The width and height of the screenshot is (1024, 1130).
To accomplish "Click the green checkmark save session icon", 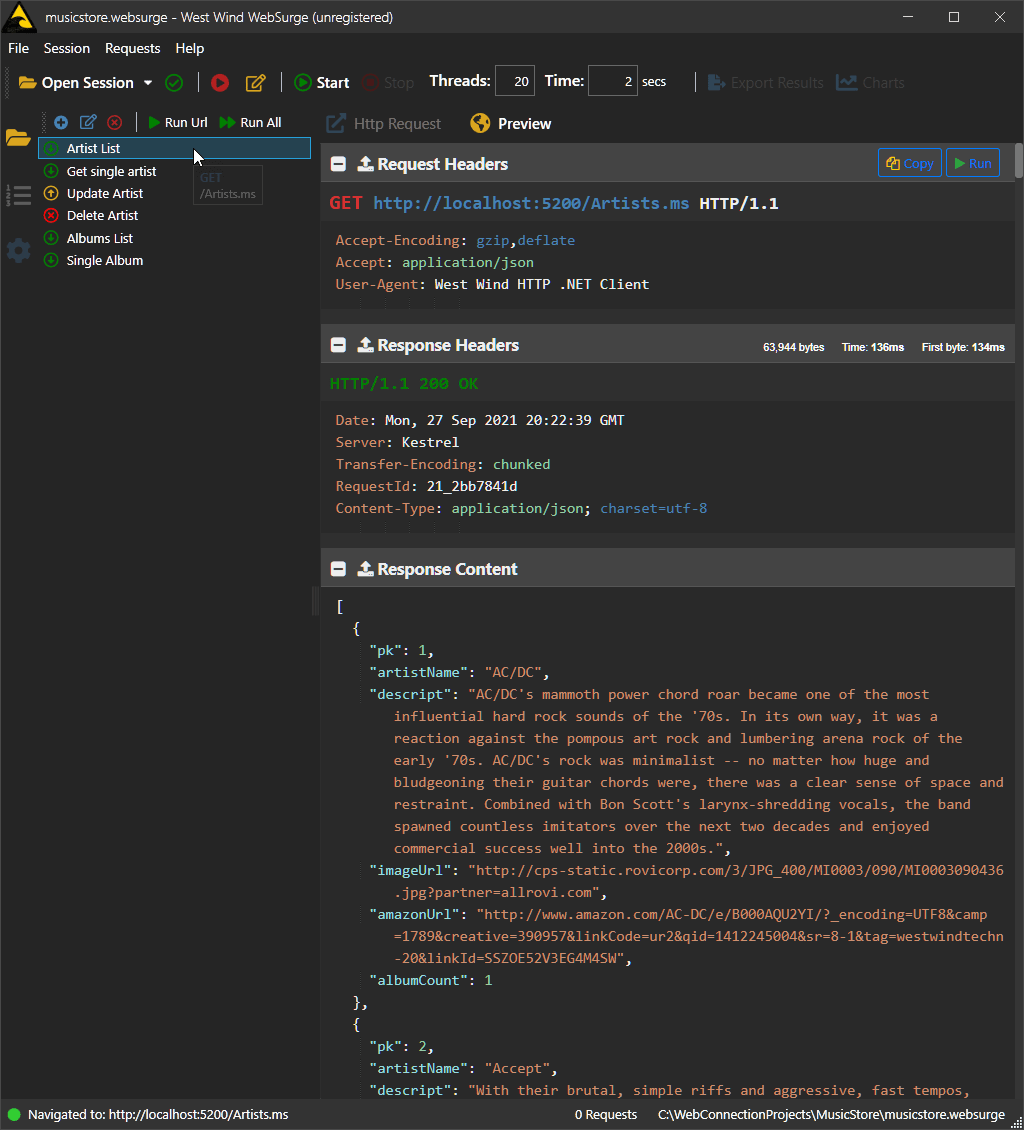I will pos(174,83).
